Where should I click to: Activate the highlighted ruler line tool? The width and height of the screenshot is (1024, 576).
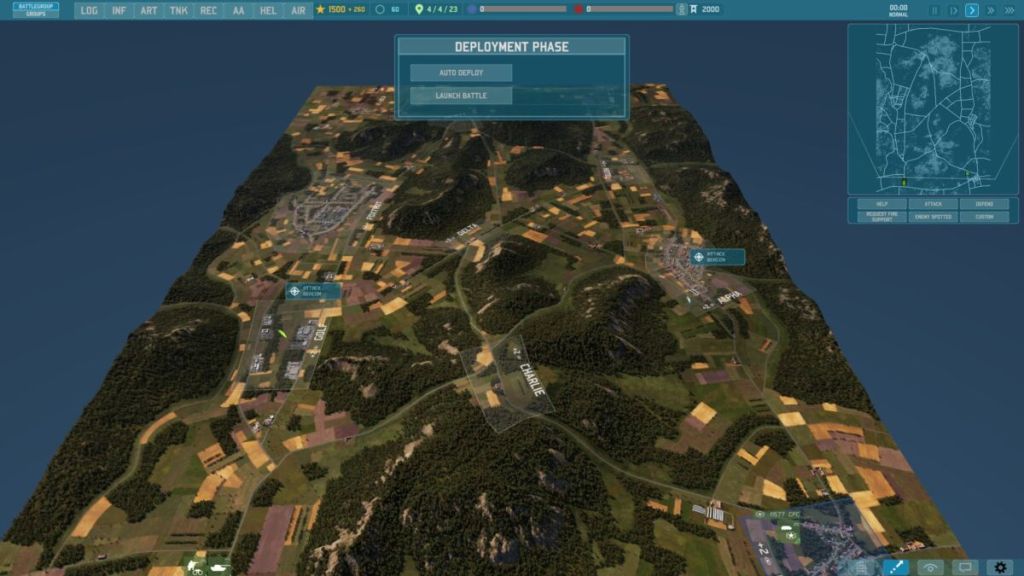click(x=896, y=567)
